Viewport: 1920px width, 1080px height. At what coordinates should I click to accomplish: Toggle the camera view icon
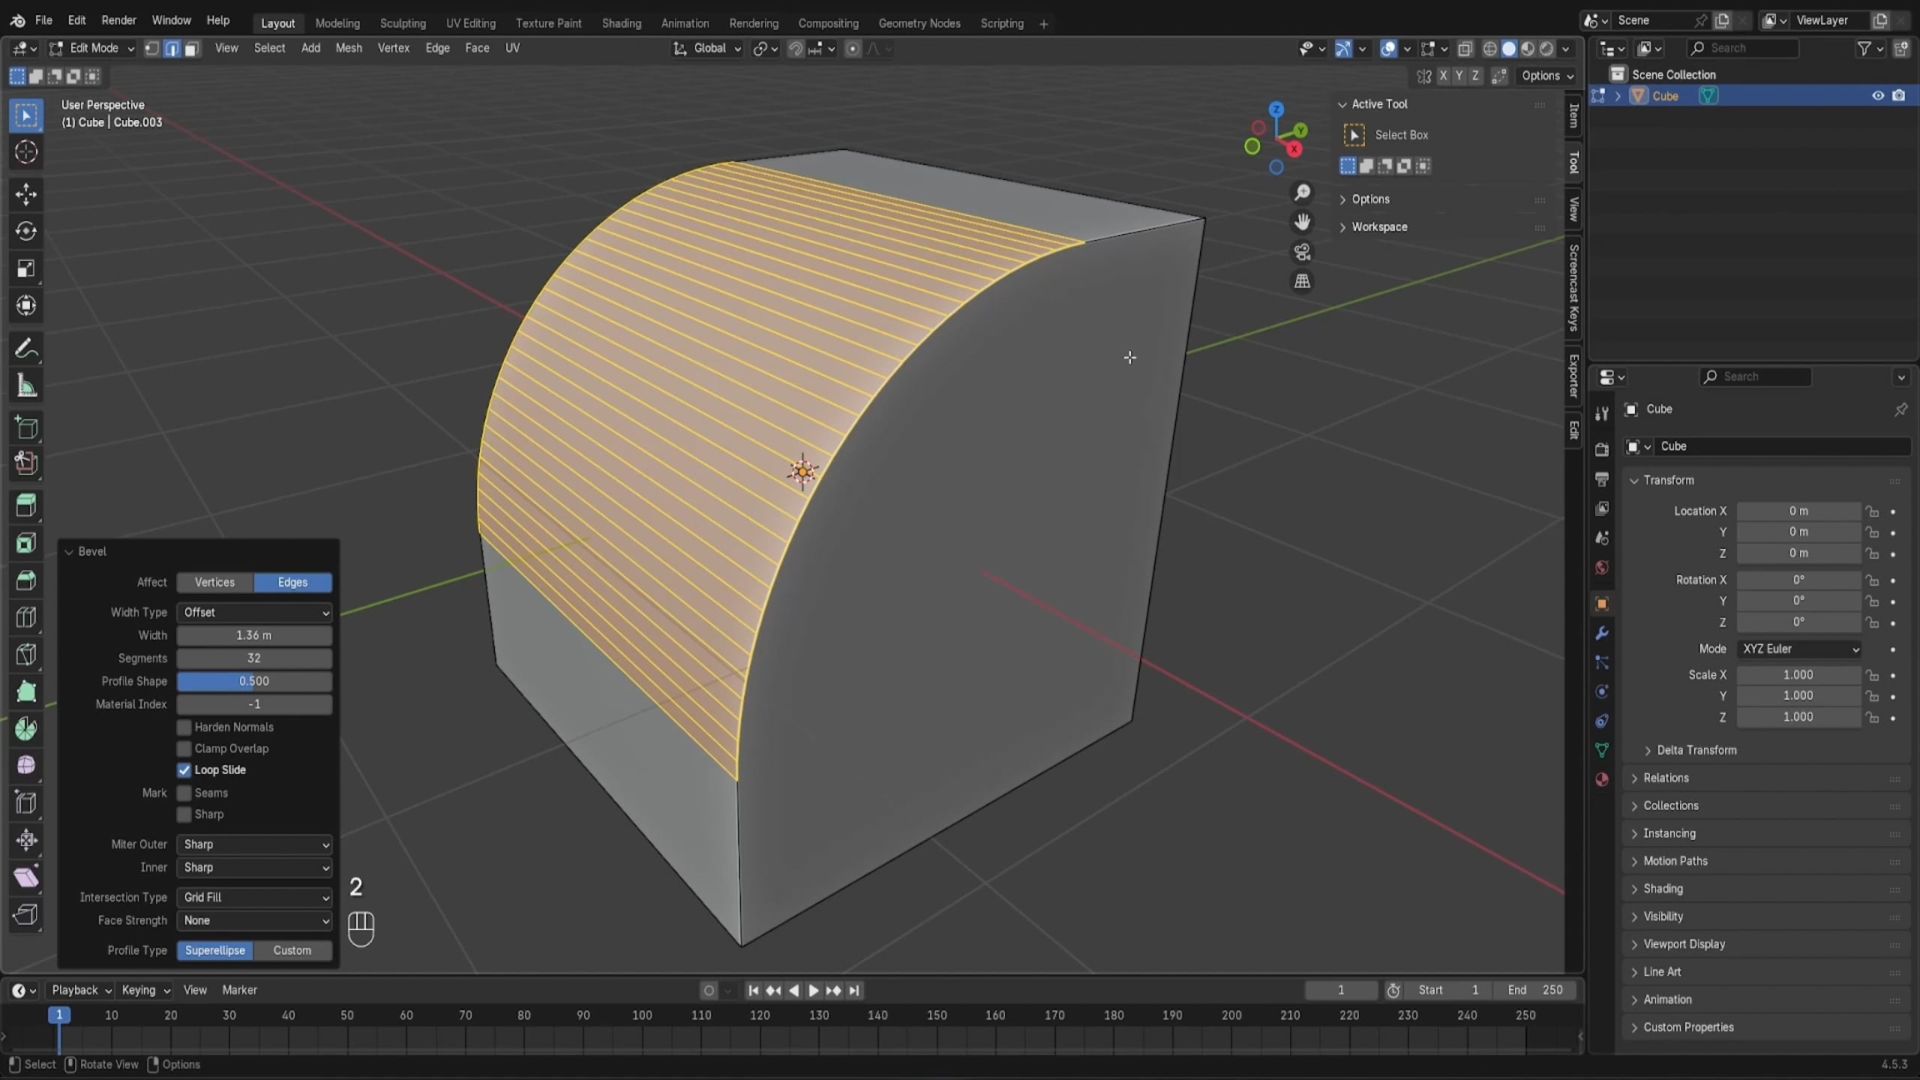coord(1302,252)
